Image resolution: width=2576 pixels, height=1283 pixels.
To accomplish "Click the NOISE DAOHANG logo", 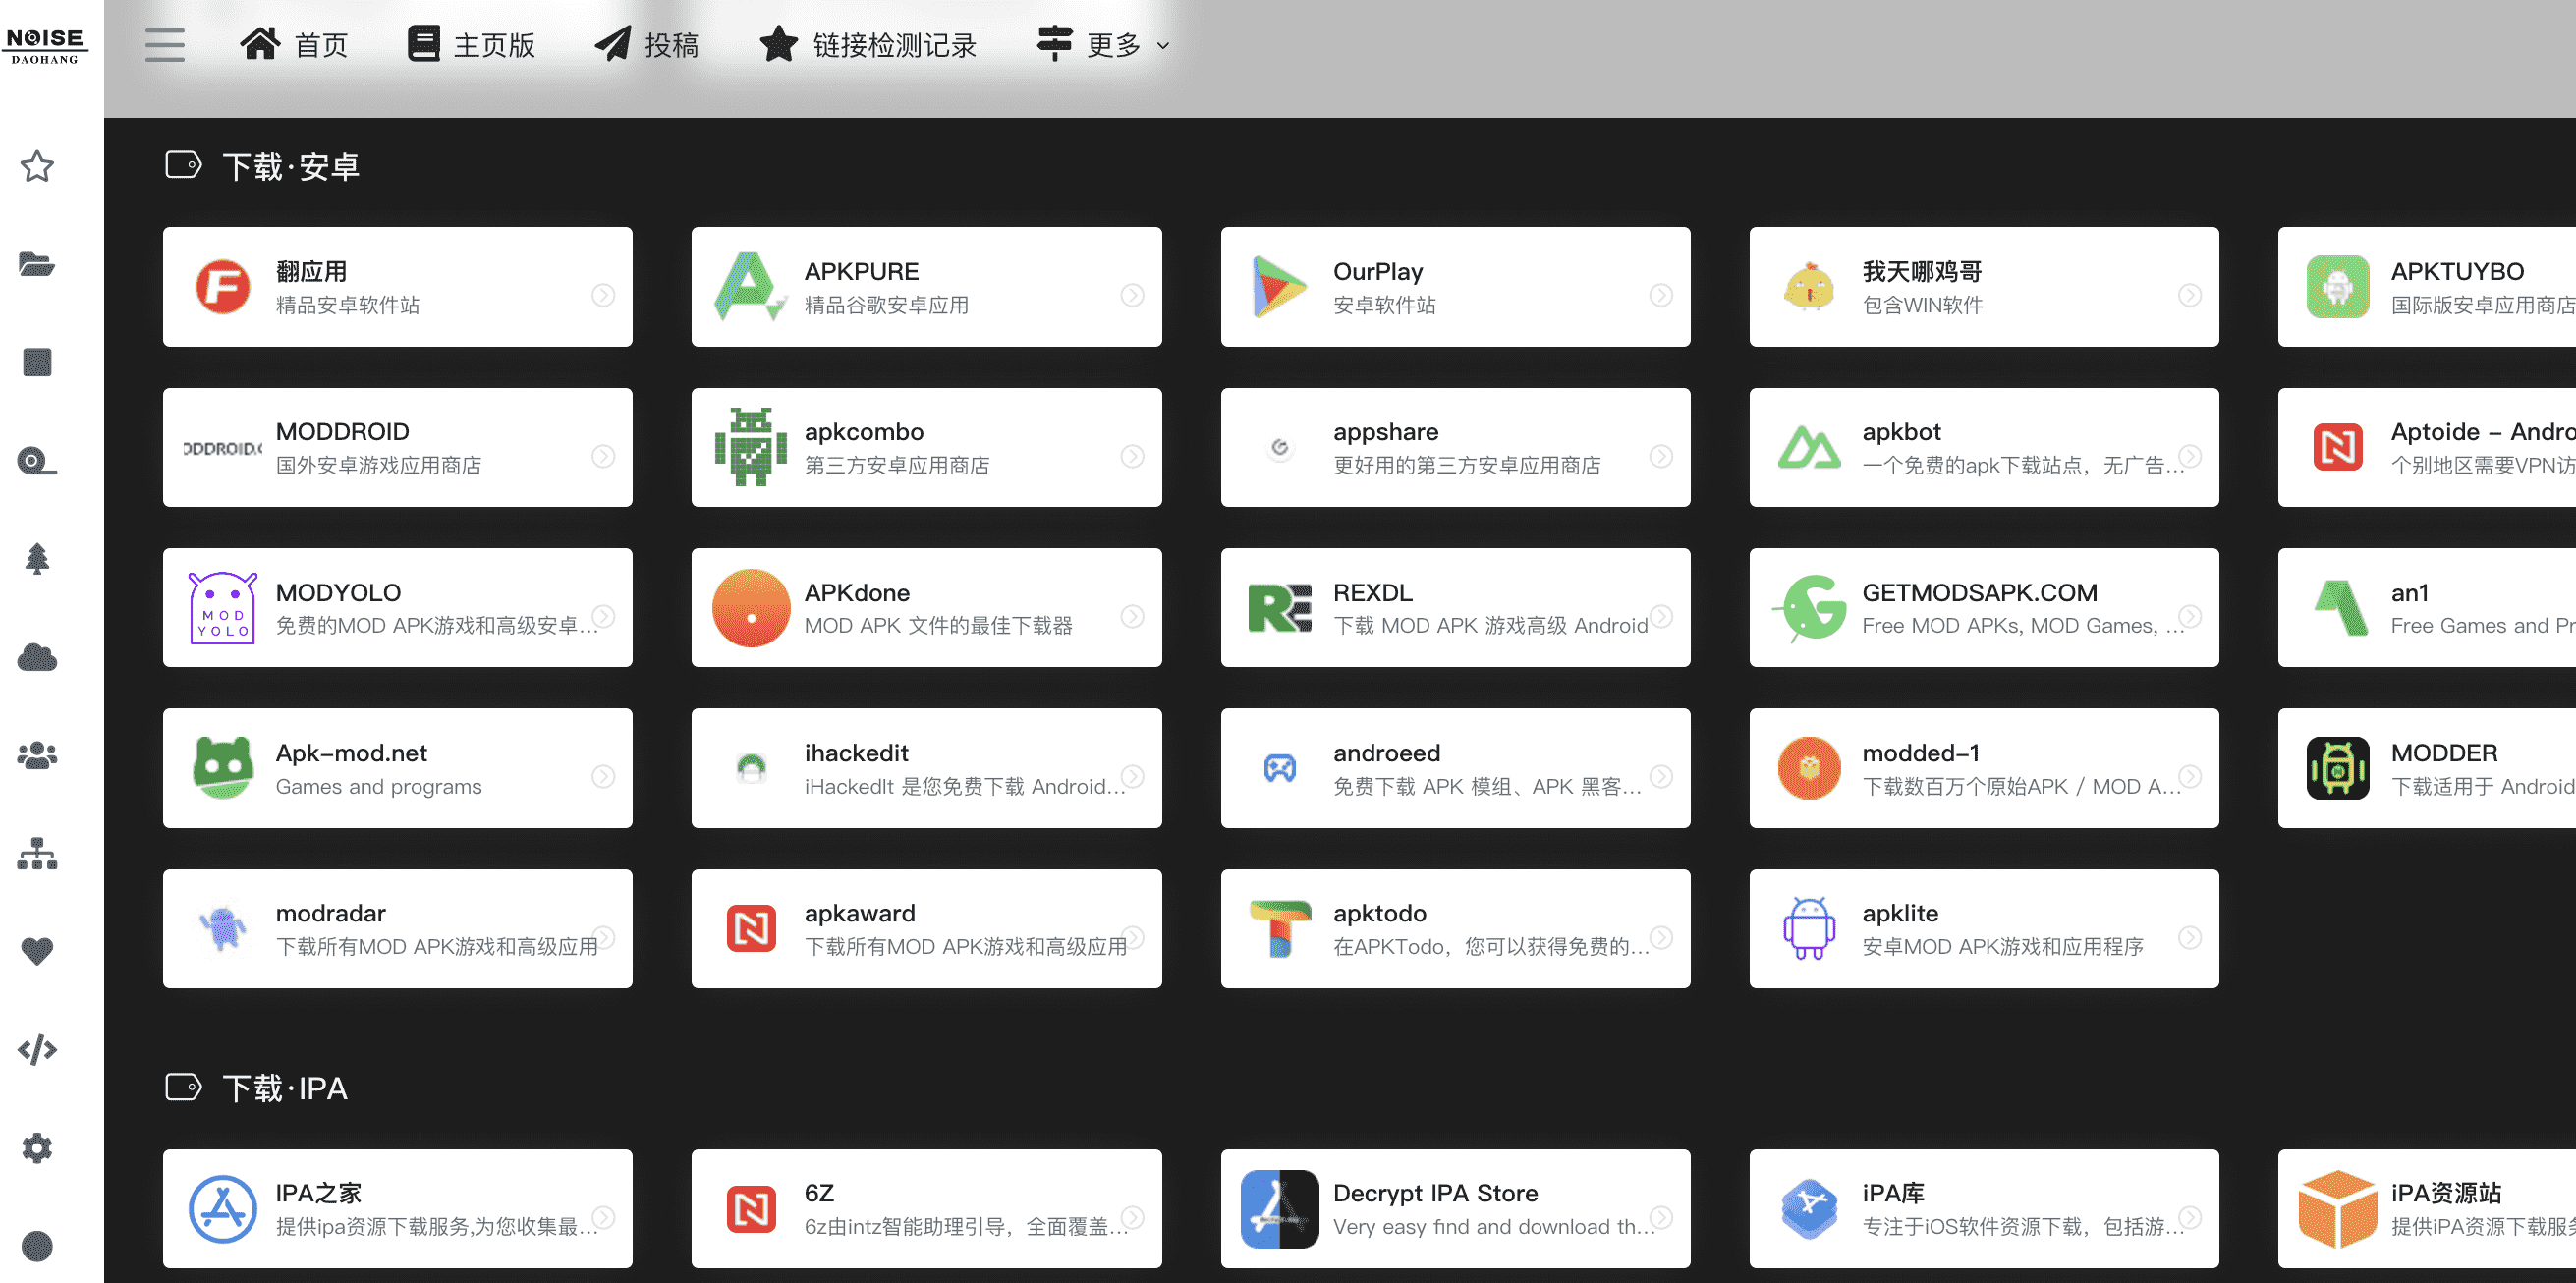I will pyautogui.click(x=46, y=45).
